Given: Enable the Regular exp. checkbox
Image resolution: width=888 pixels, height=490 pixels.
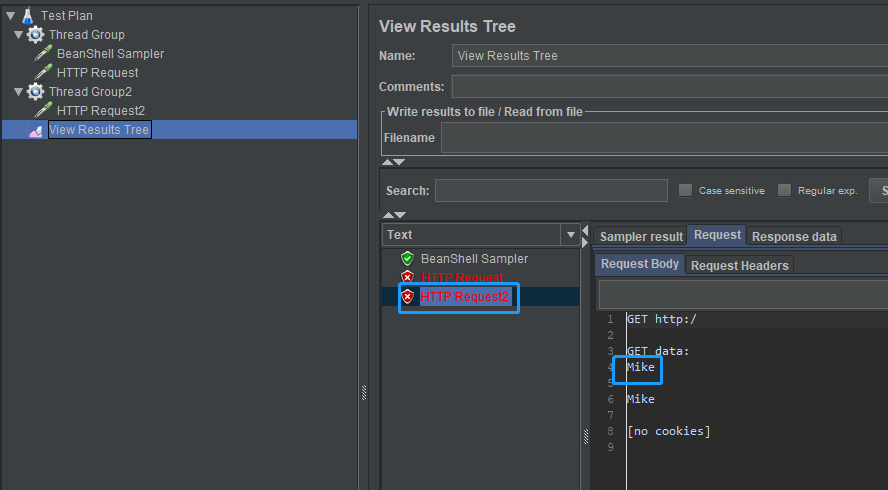Looking at the screenshot, I should (784, 190).
